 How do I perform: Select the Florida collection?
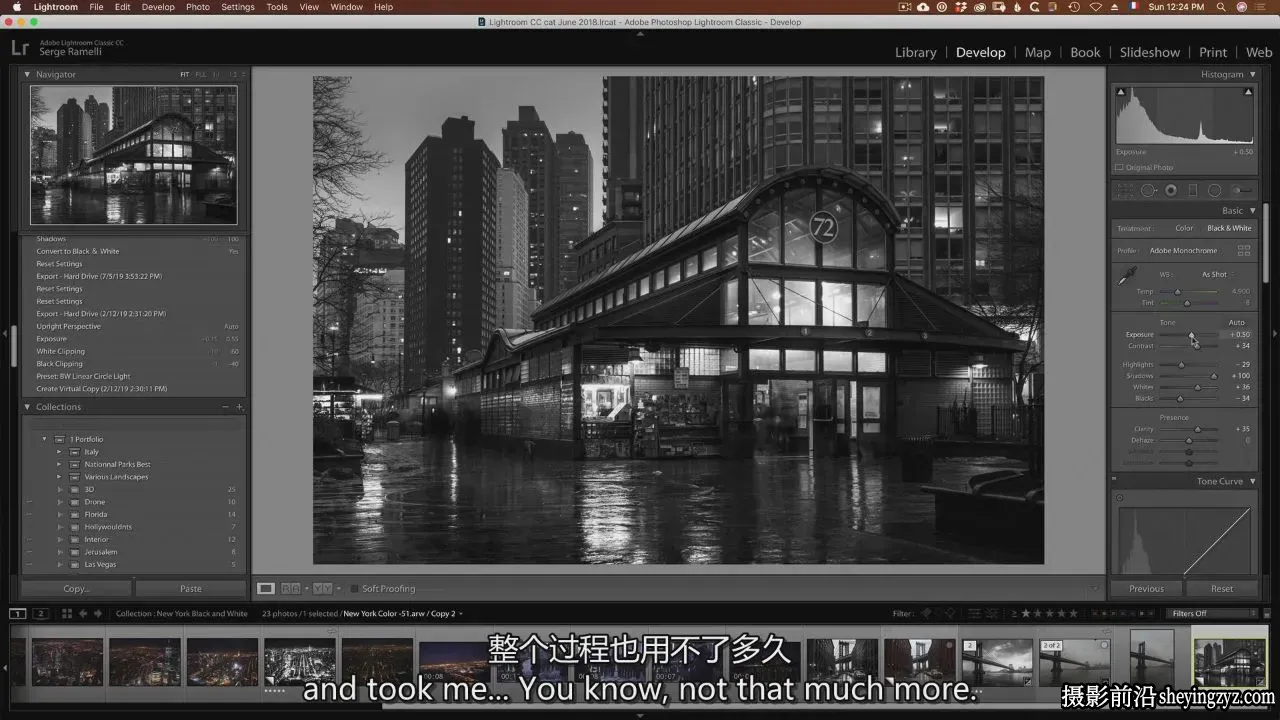click(96, 514)
